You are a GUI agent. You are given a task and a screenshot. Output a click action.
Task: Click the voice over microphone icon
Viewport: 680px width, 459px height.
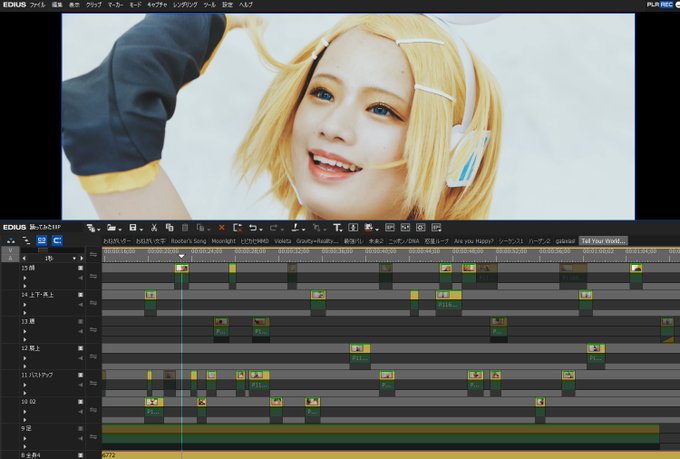[x=353, y=228]
